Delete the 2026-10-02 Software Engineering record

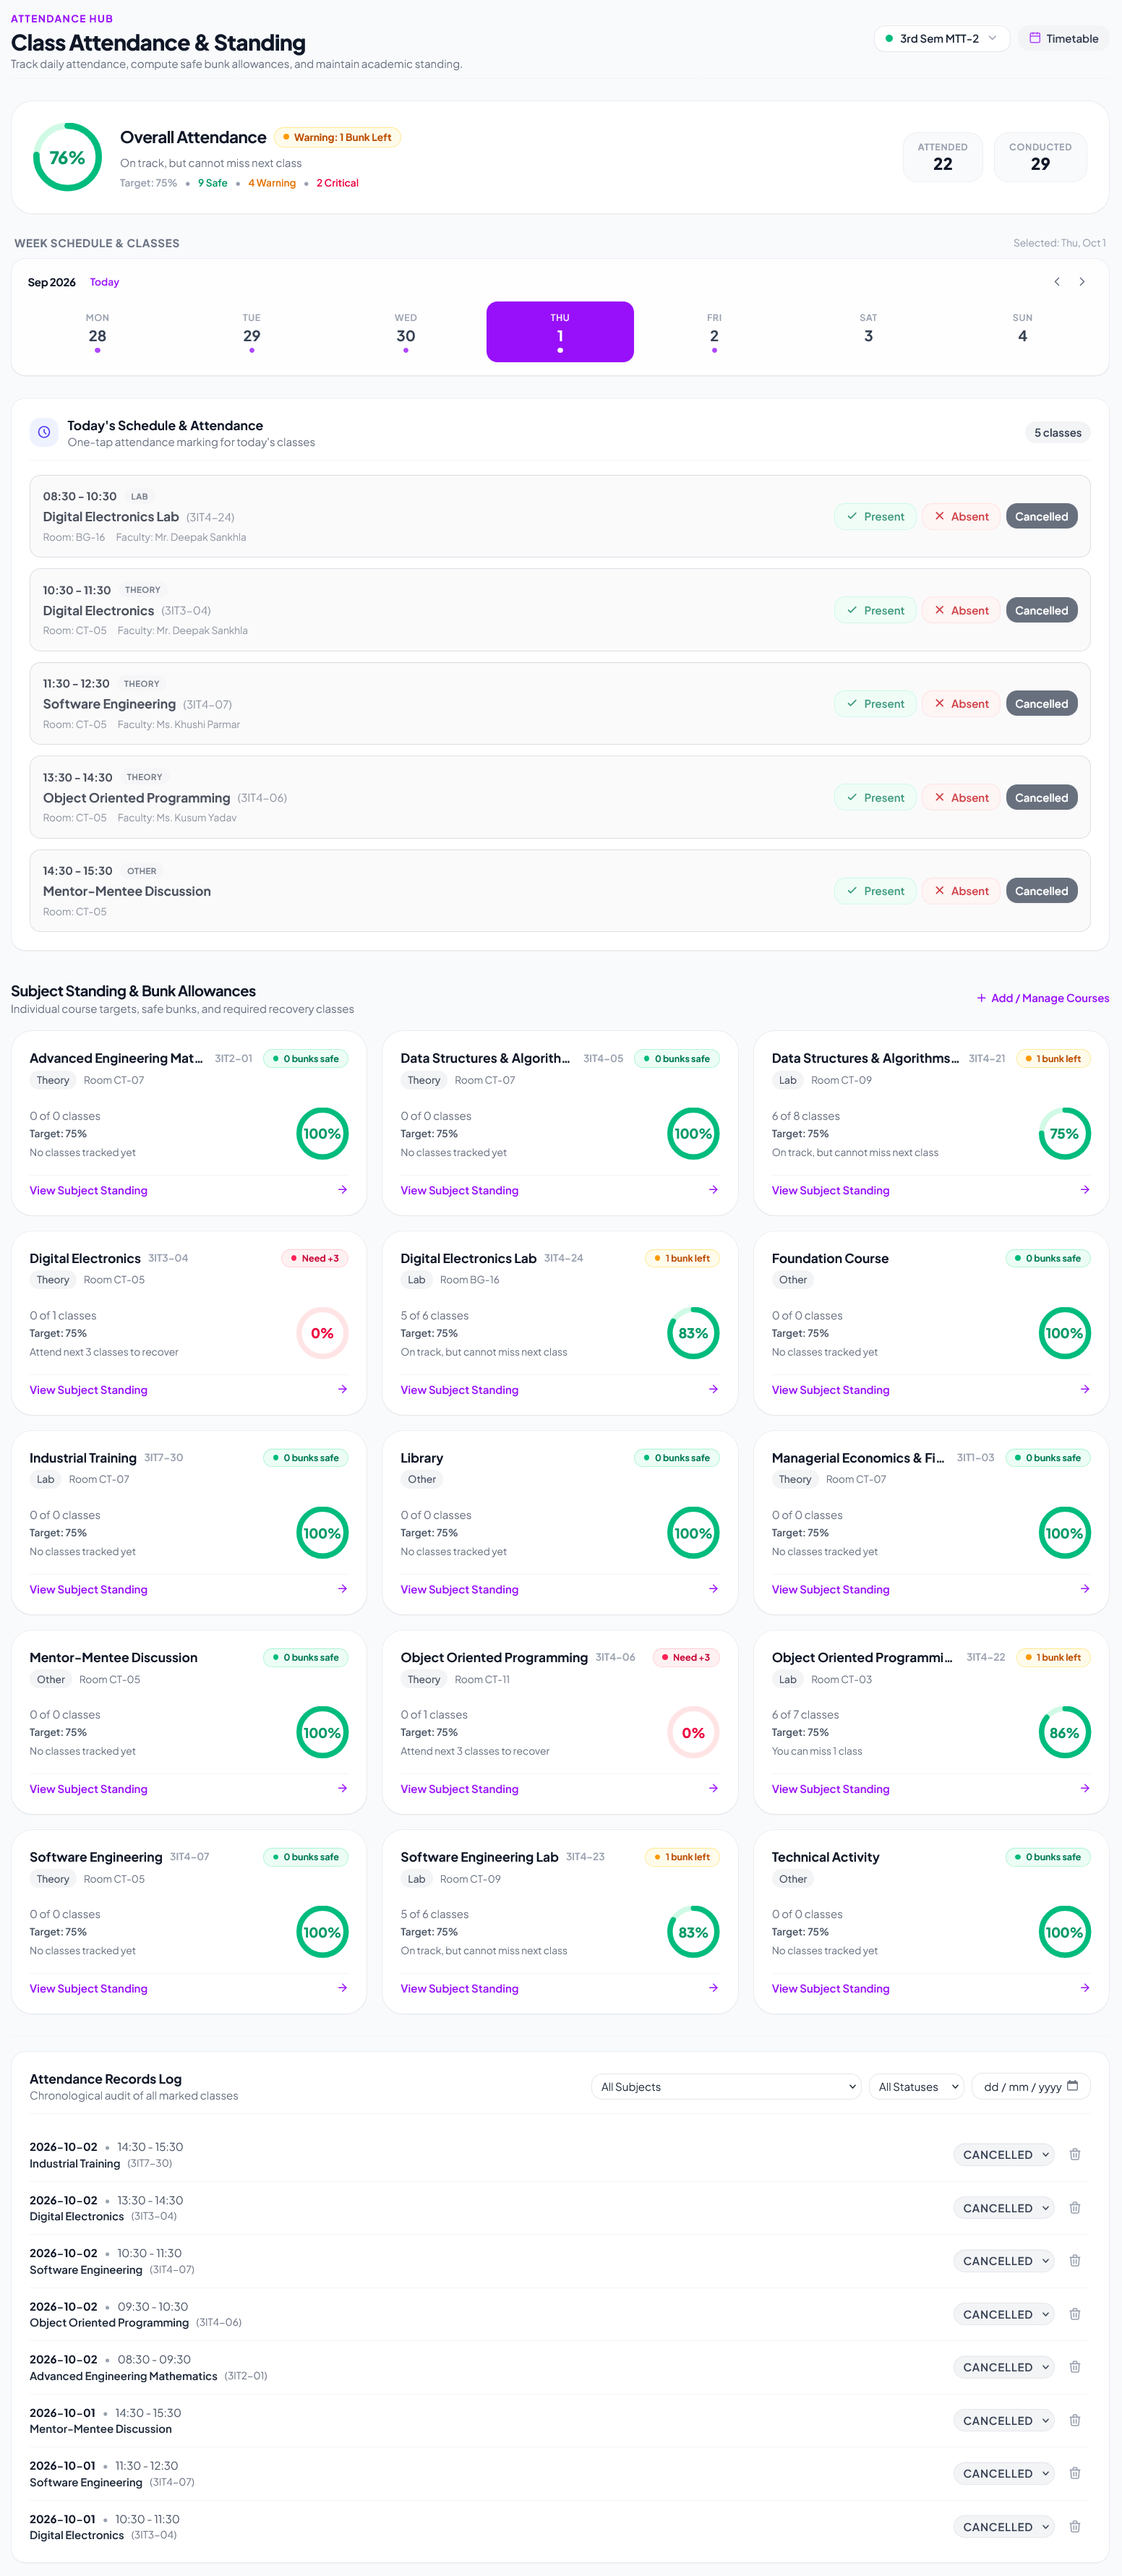[x=1075, y=2260]
